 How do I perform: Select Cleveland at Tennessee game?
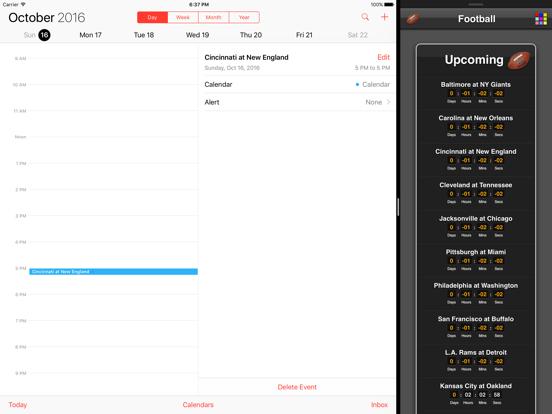pos(476,193)
